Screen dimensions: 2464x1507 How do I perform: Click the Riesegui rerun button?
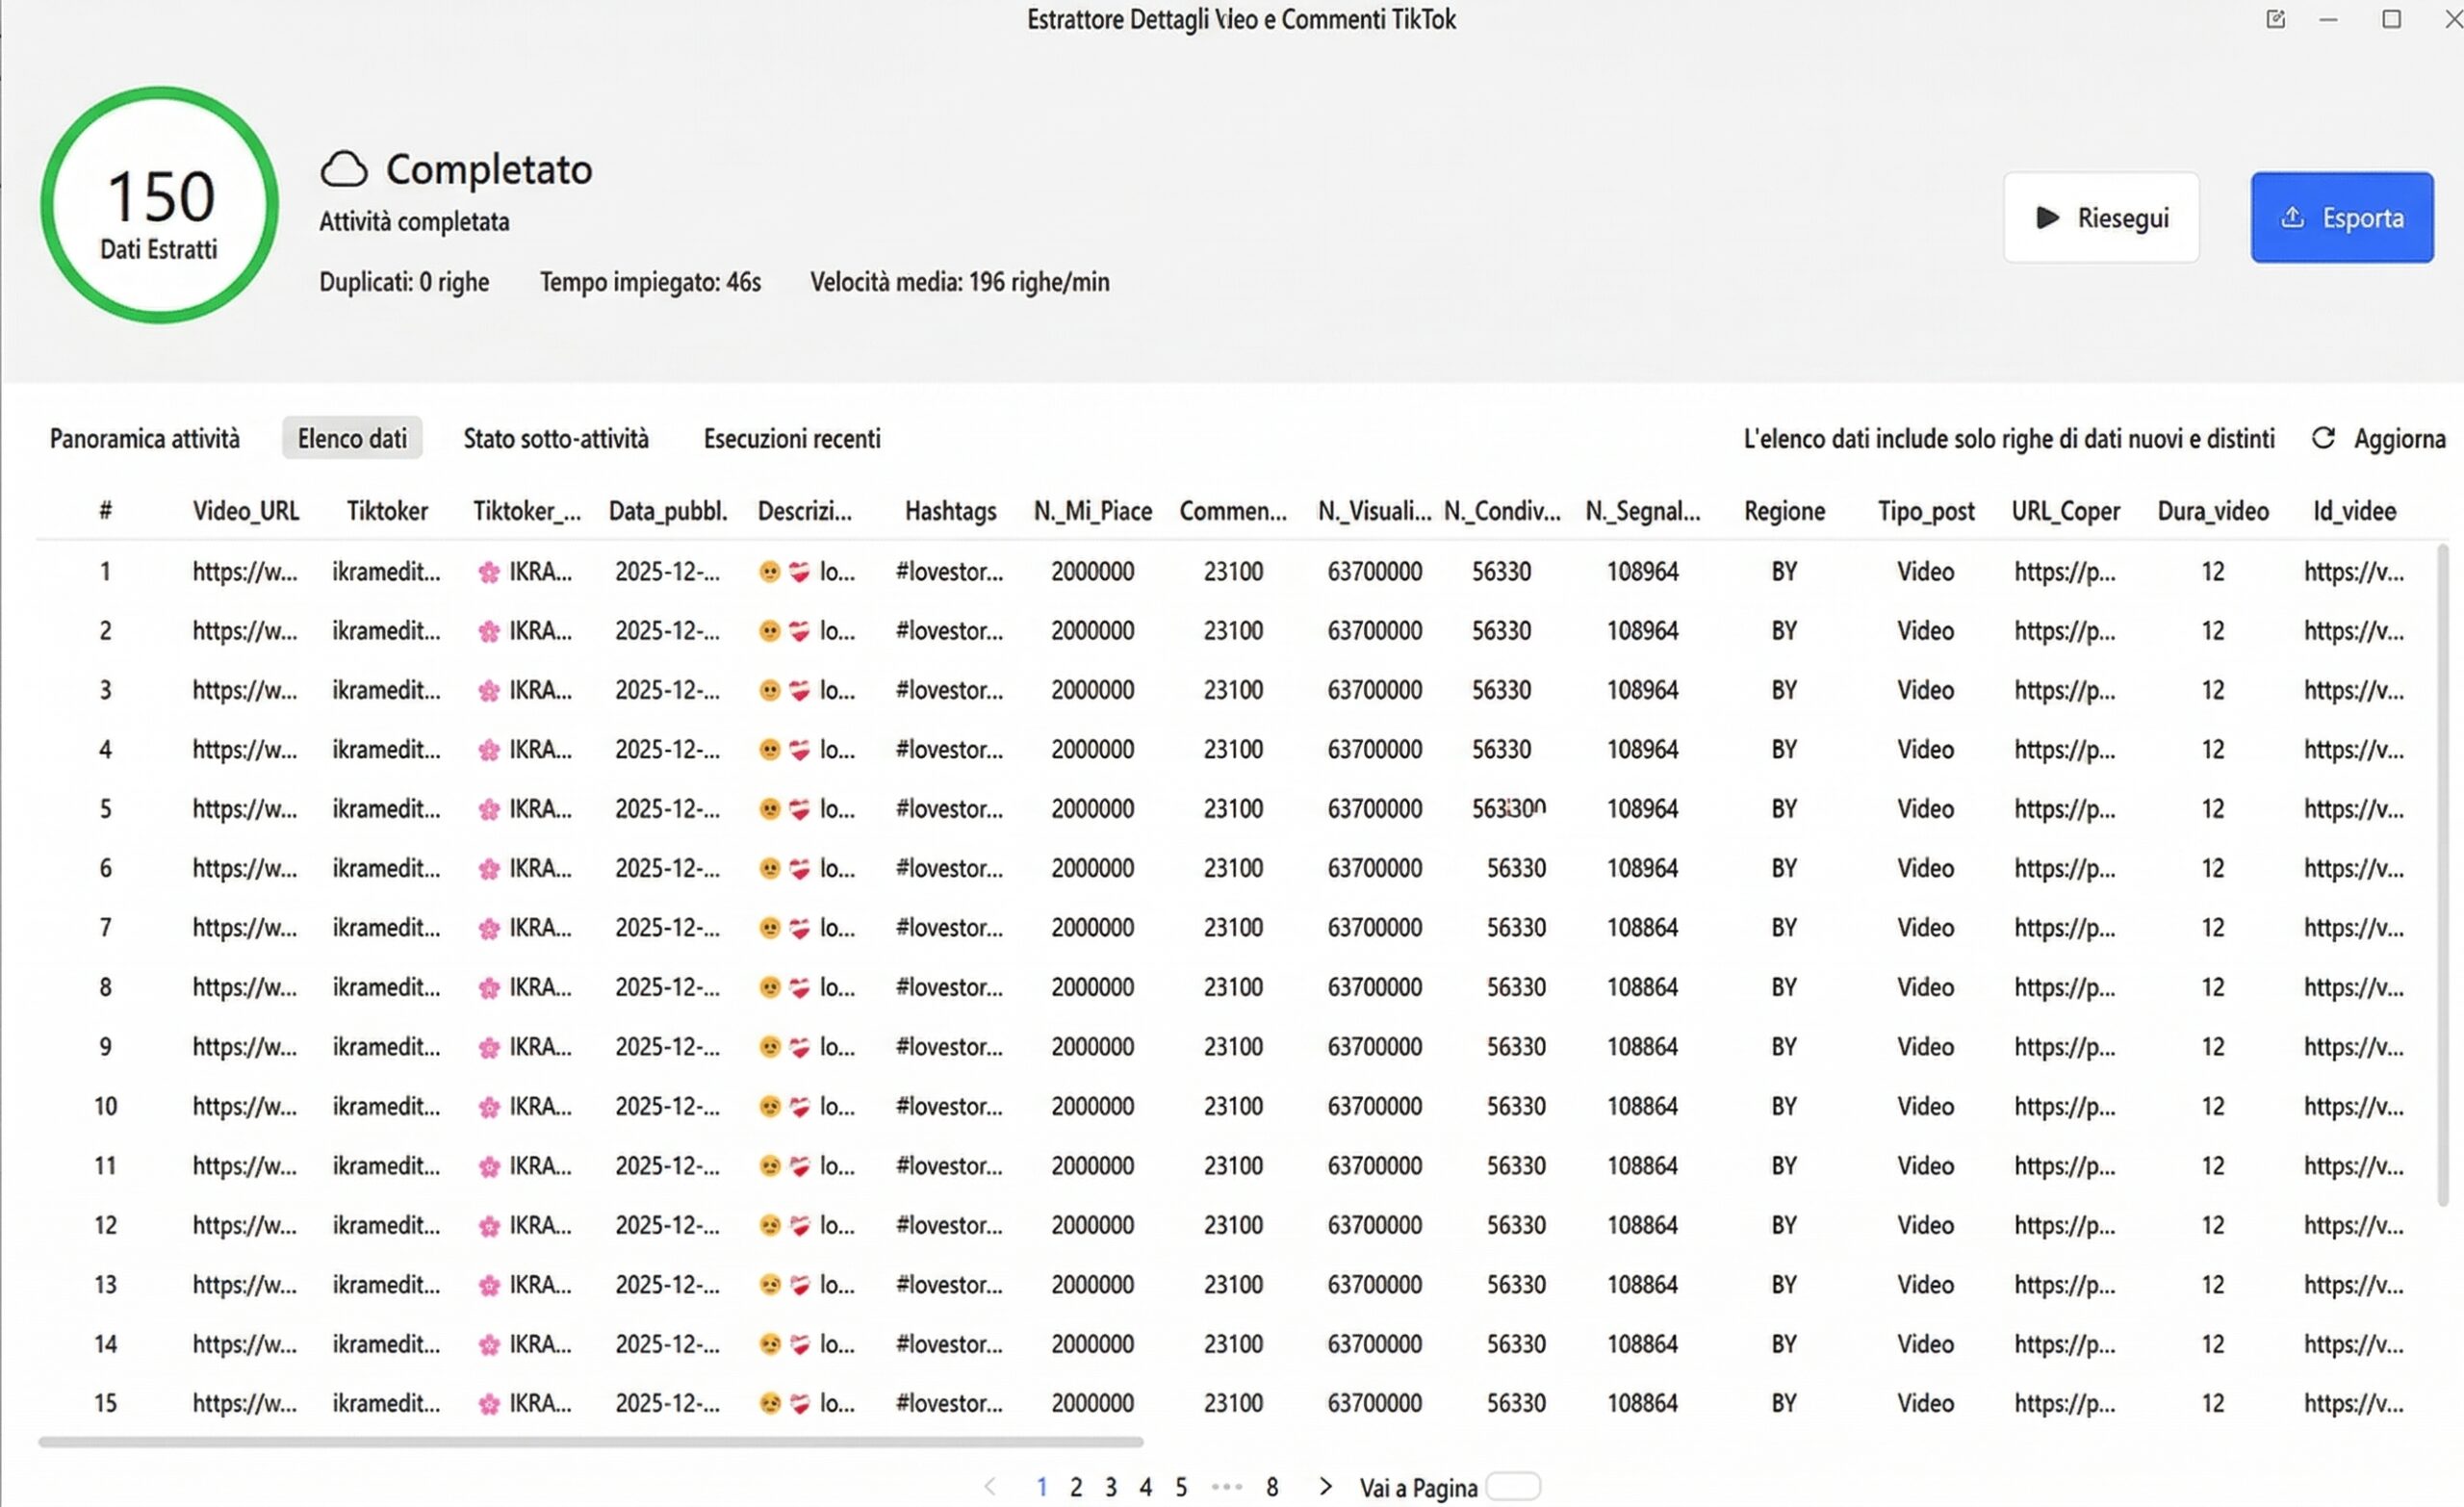pos(2101,217)
